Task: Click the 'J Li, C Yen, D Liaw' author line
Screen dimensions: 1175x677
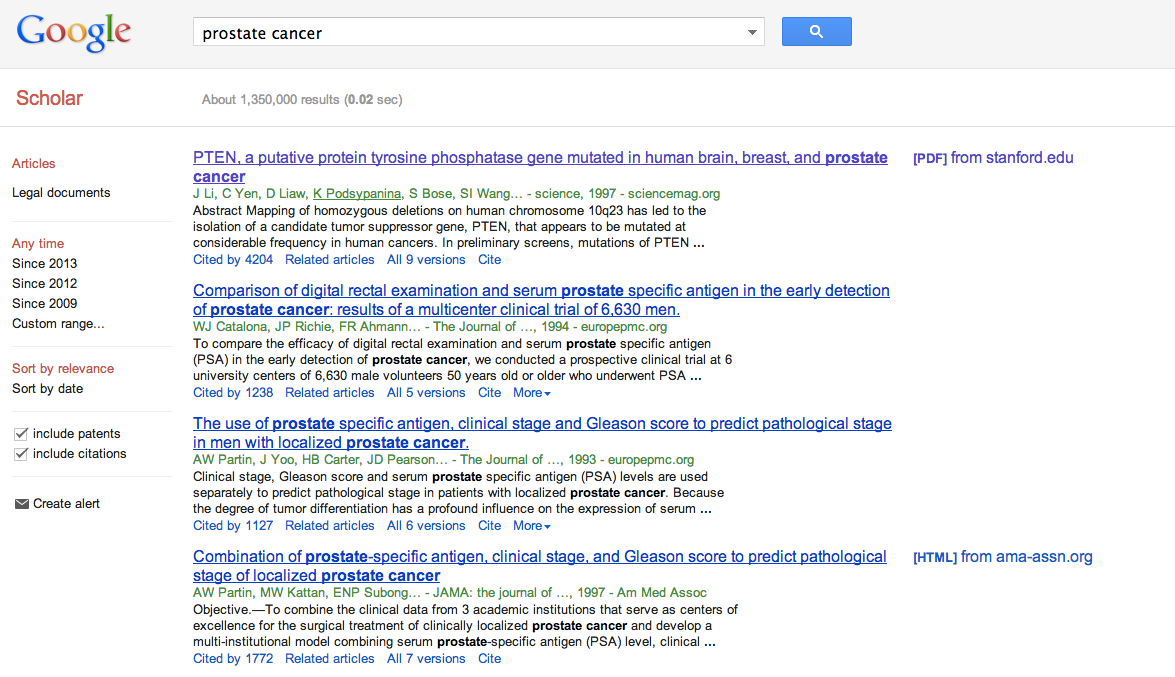Action: (x=456, y=193)
